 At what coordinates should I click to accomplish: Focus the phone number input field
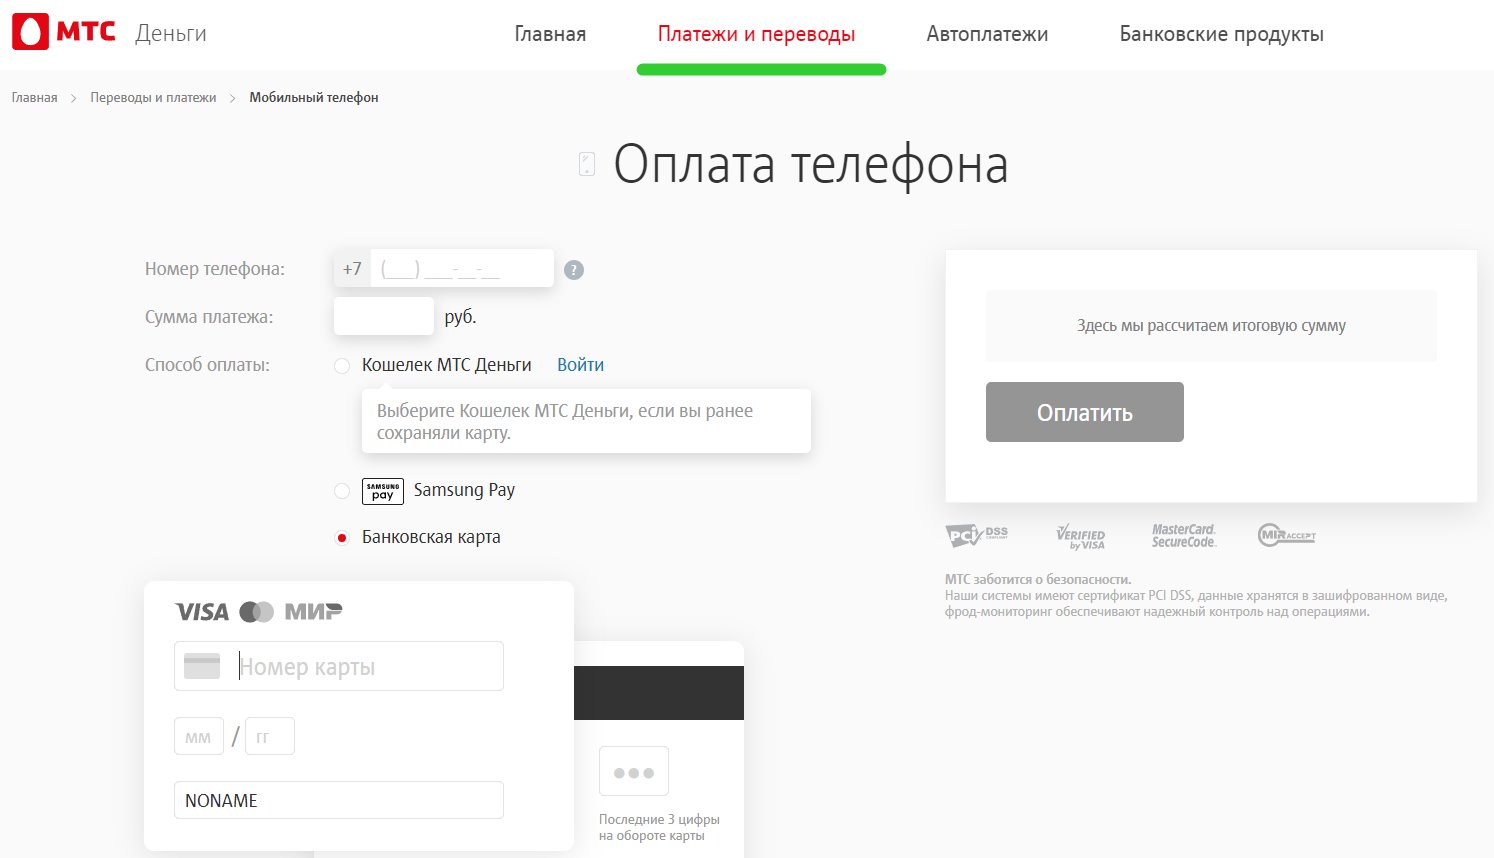coord(461,269)
